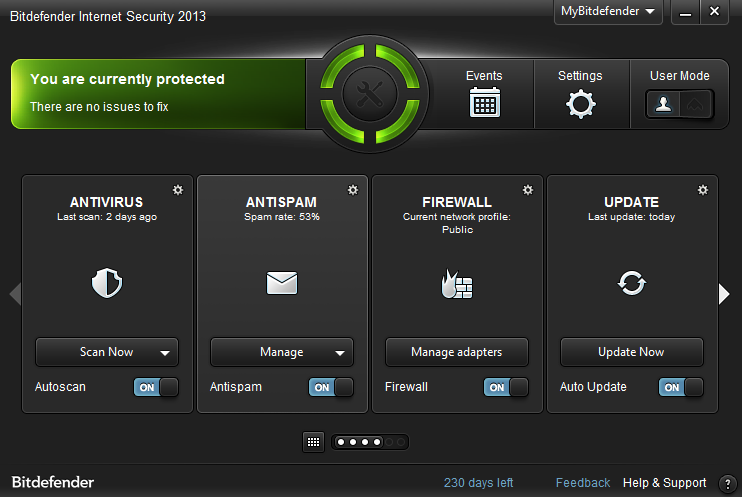Click the Antispam envelope icon

pyautogui.click(x=282, y=283)
